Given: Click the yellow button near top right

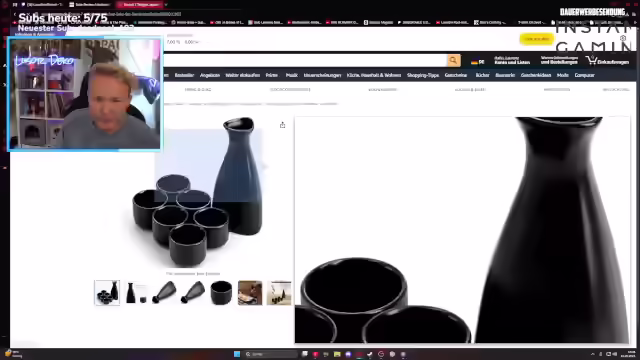Looking at the screenshot, I should (x=537, y=39).
